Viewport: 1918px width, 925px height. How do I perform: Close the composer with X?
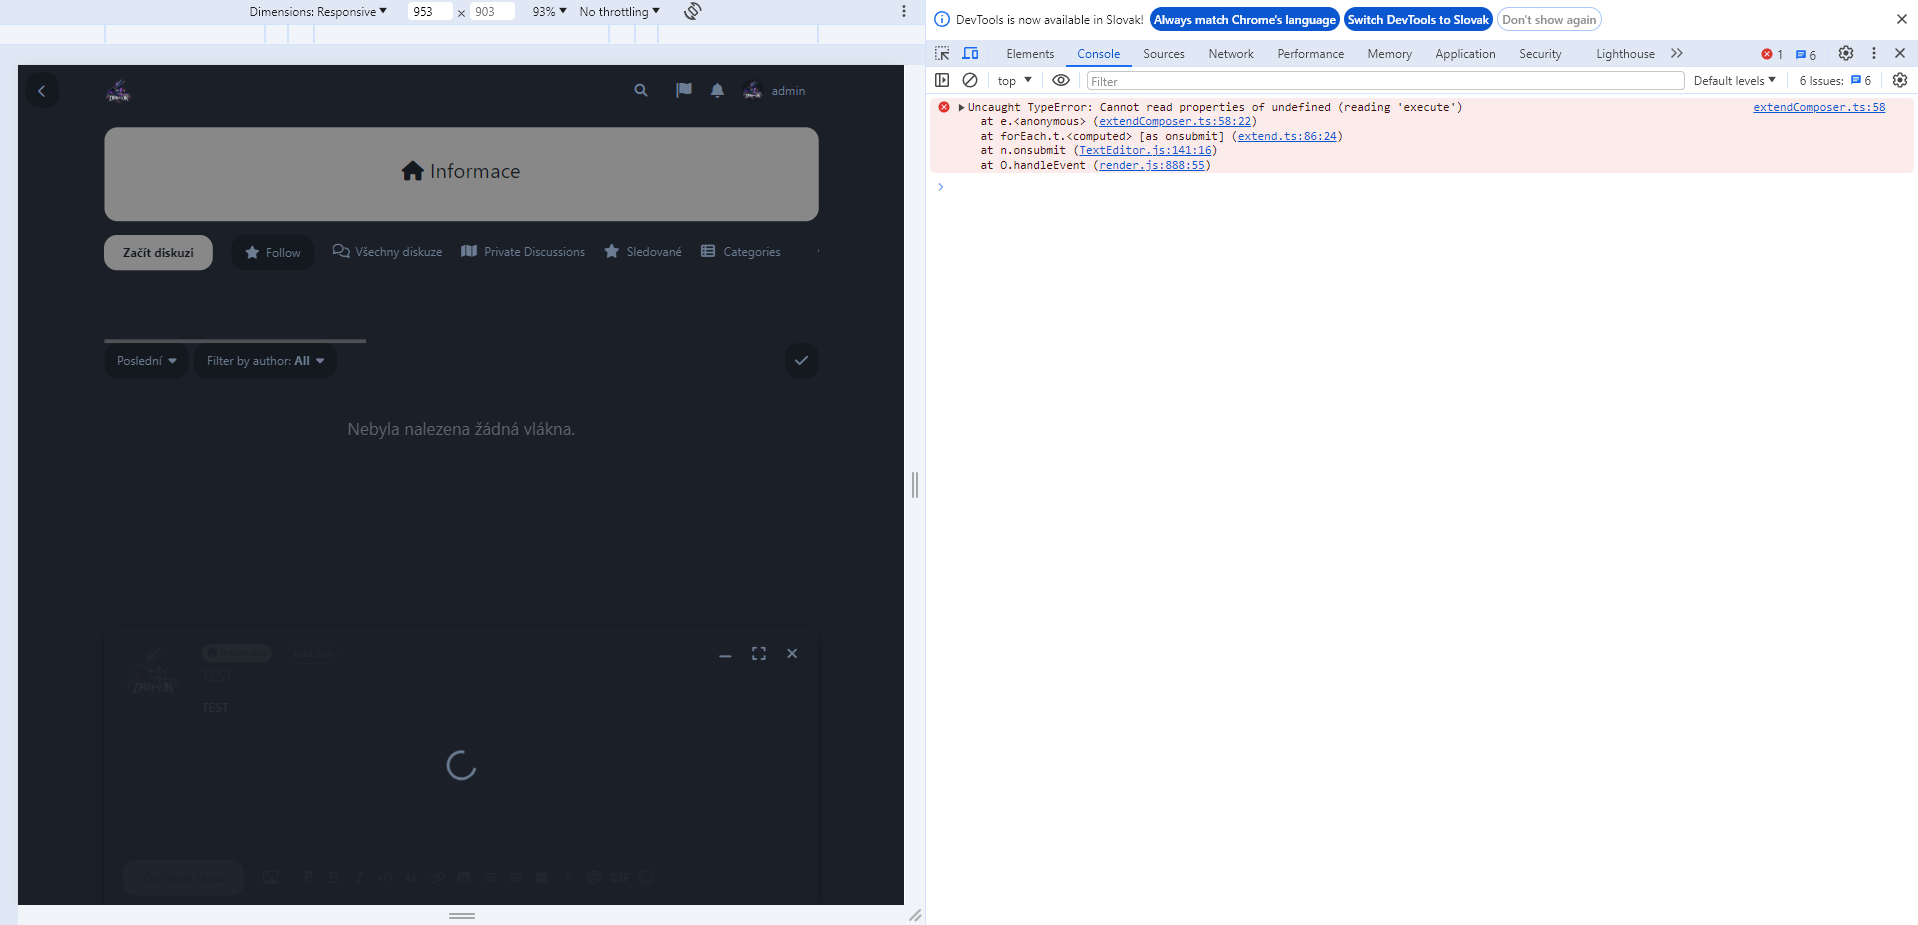[792, 654]
